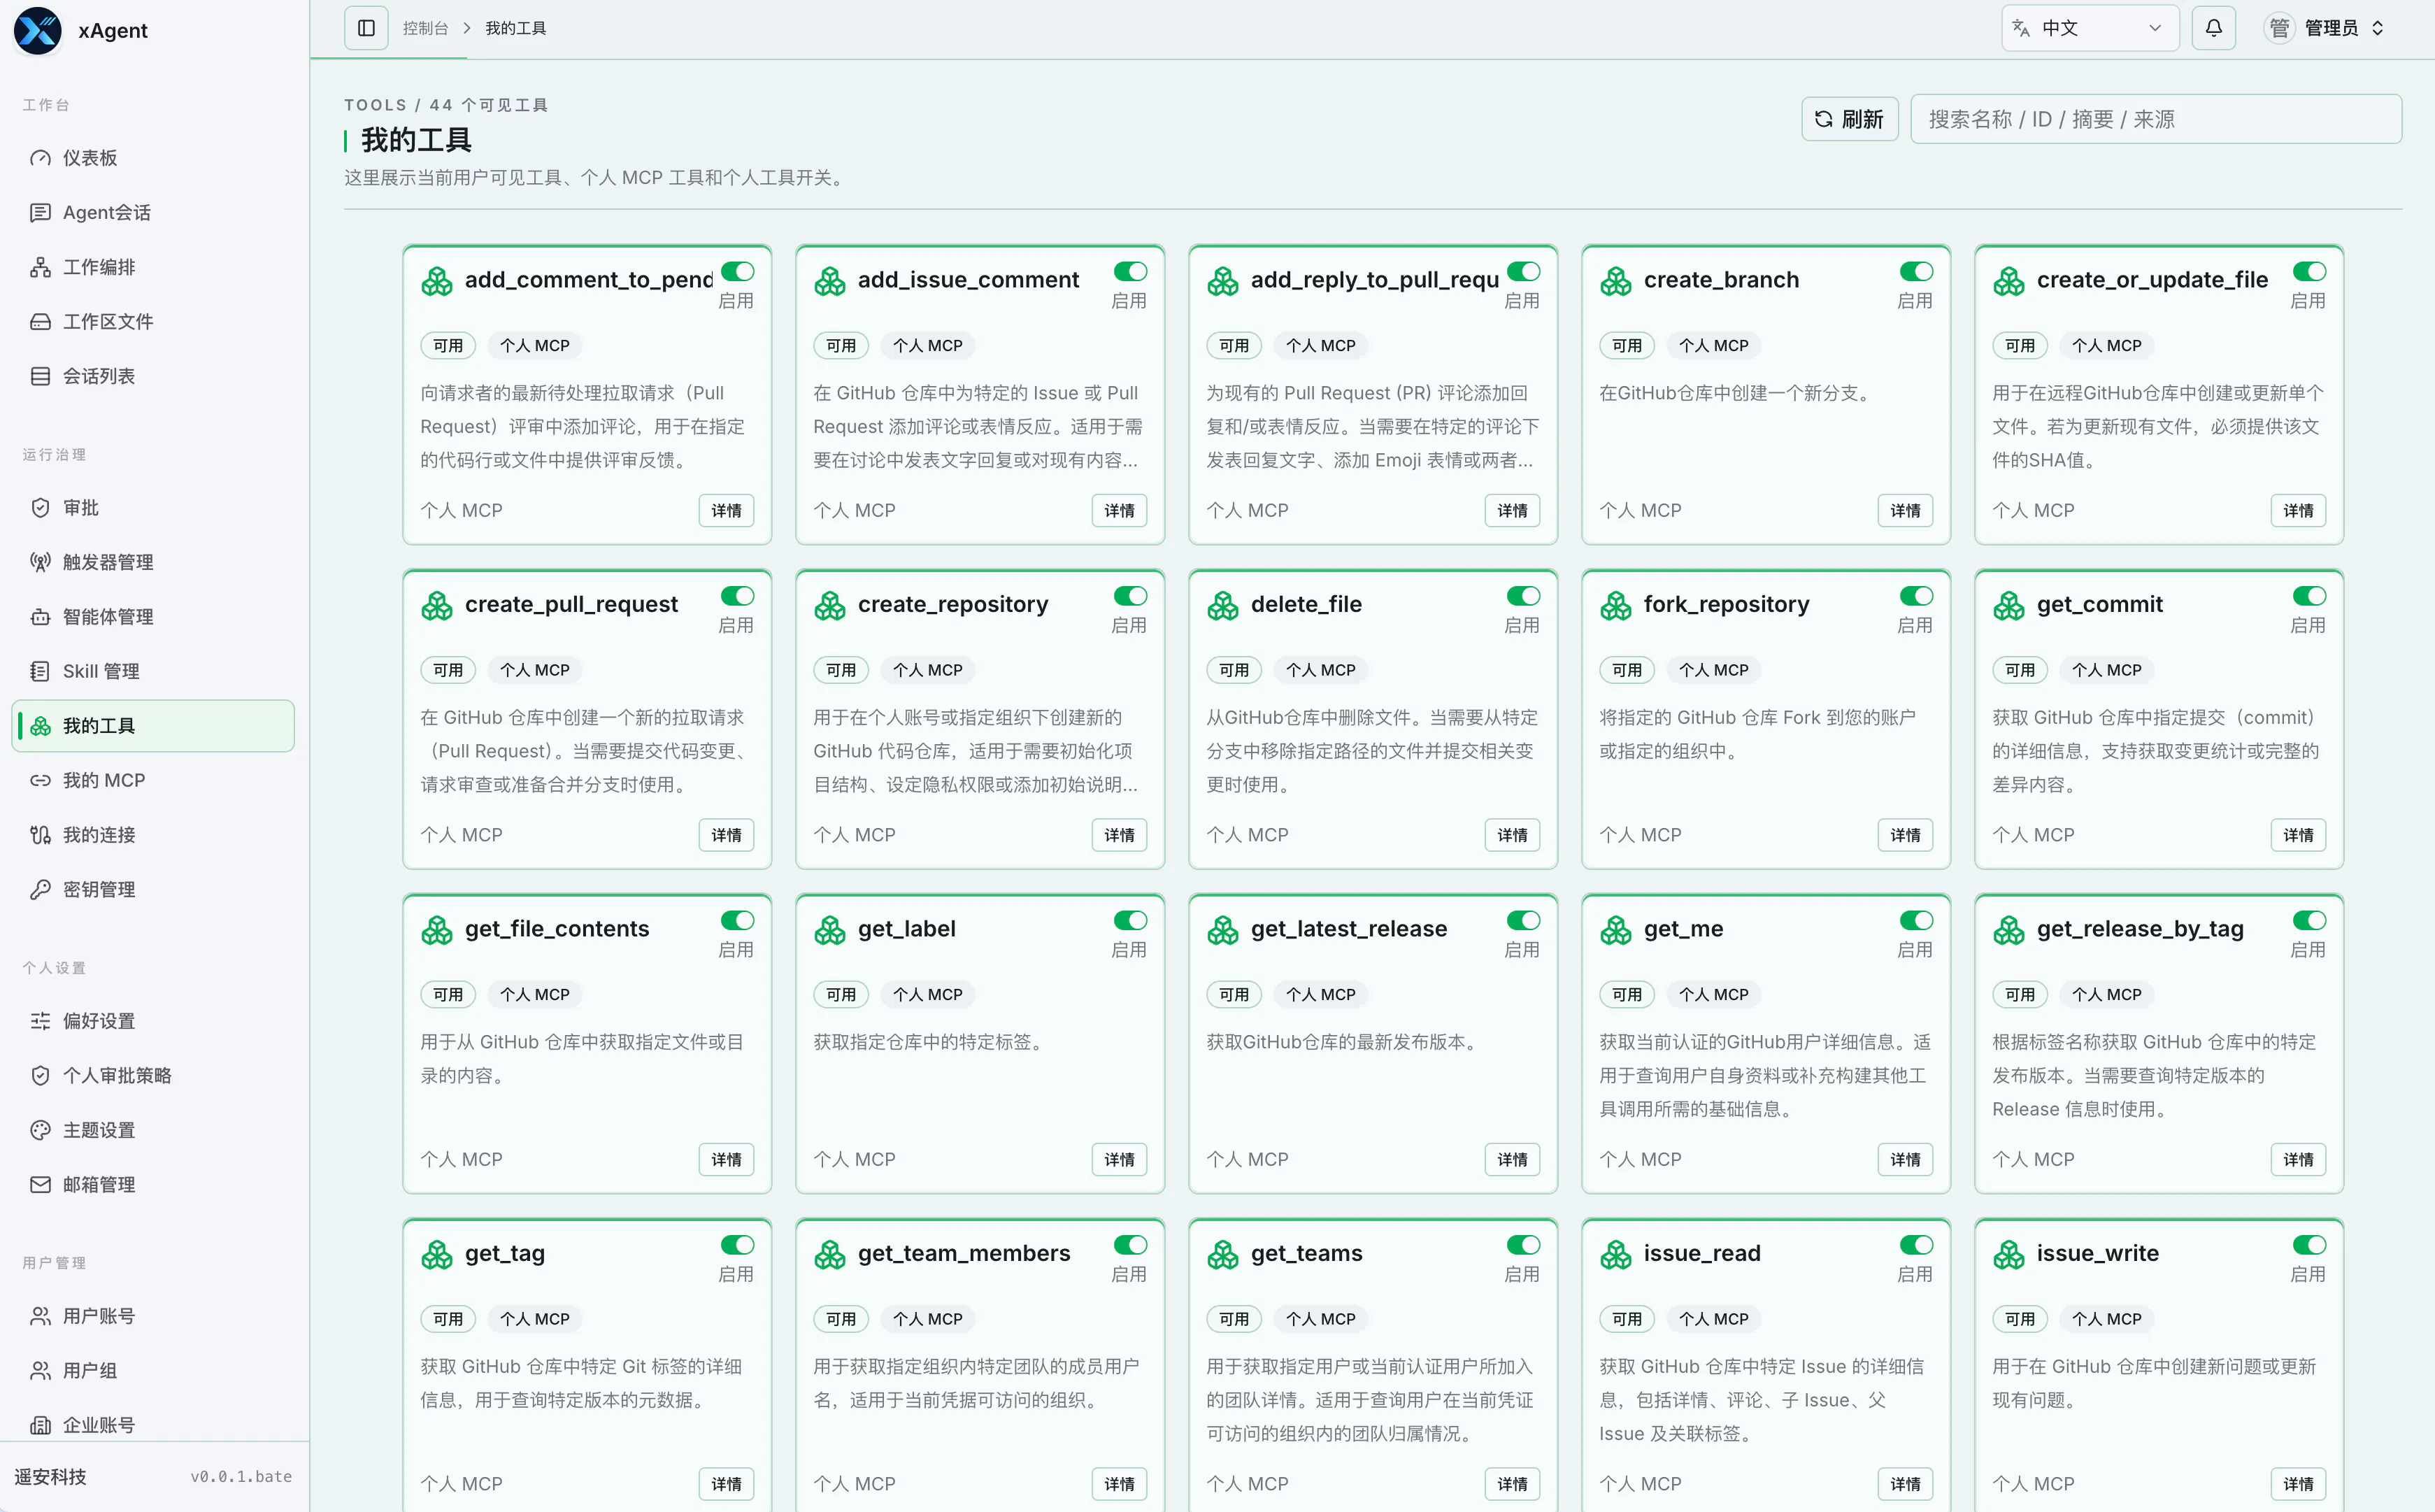Navigate to 用户组 page
Image resolution: width=2435 pixels, height=1512 pixels.
coord(153,1370)
